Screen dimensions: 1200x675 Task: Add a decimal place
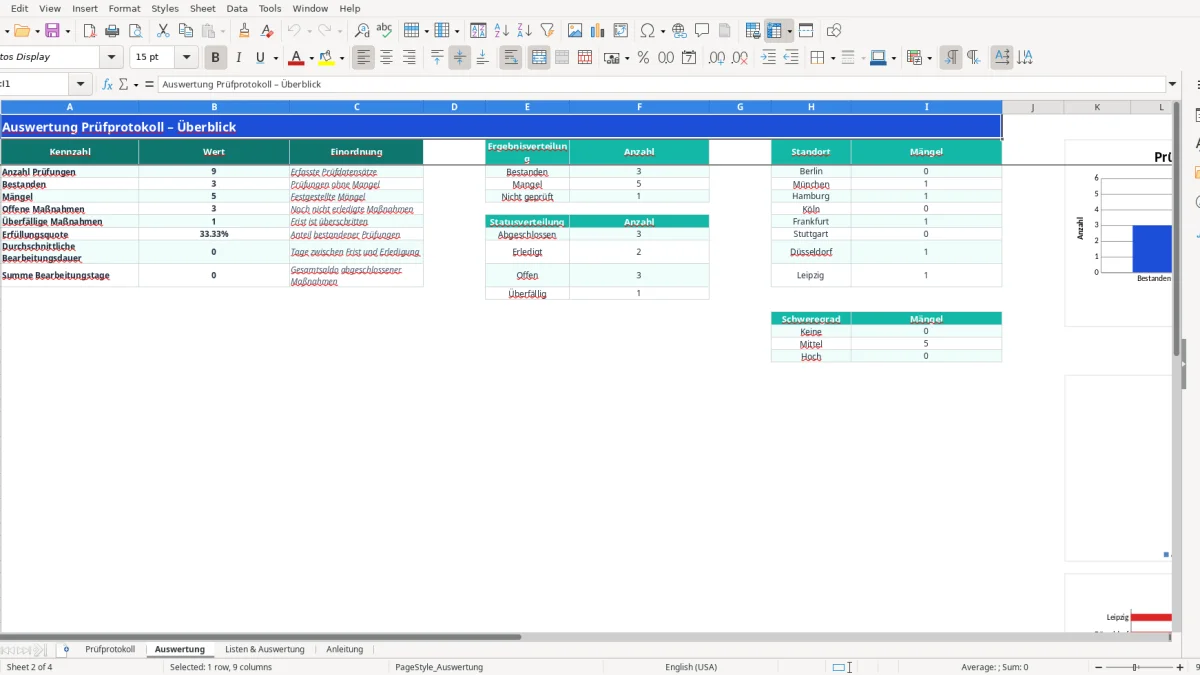717,58
